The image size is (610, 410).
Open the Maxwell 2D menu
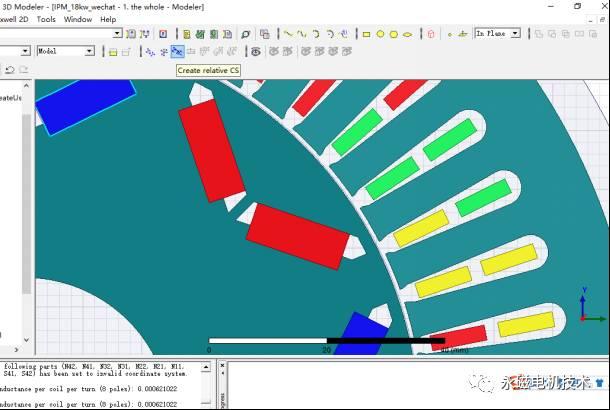(x=14, y=19)
